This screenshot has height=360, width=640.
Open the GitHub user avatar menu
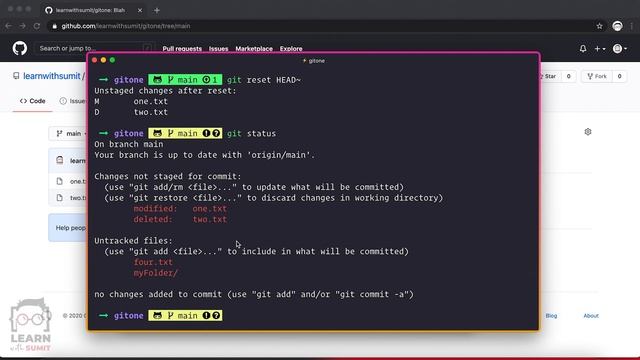[x=620, y=49]
